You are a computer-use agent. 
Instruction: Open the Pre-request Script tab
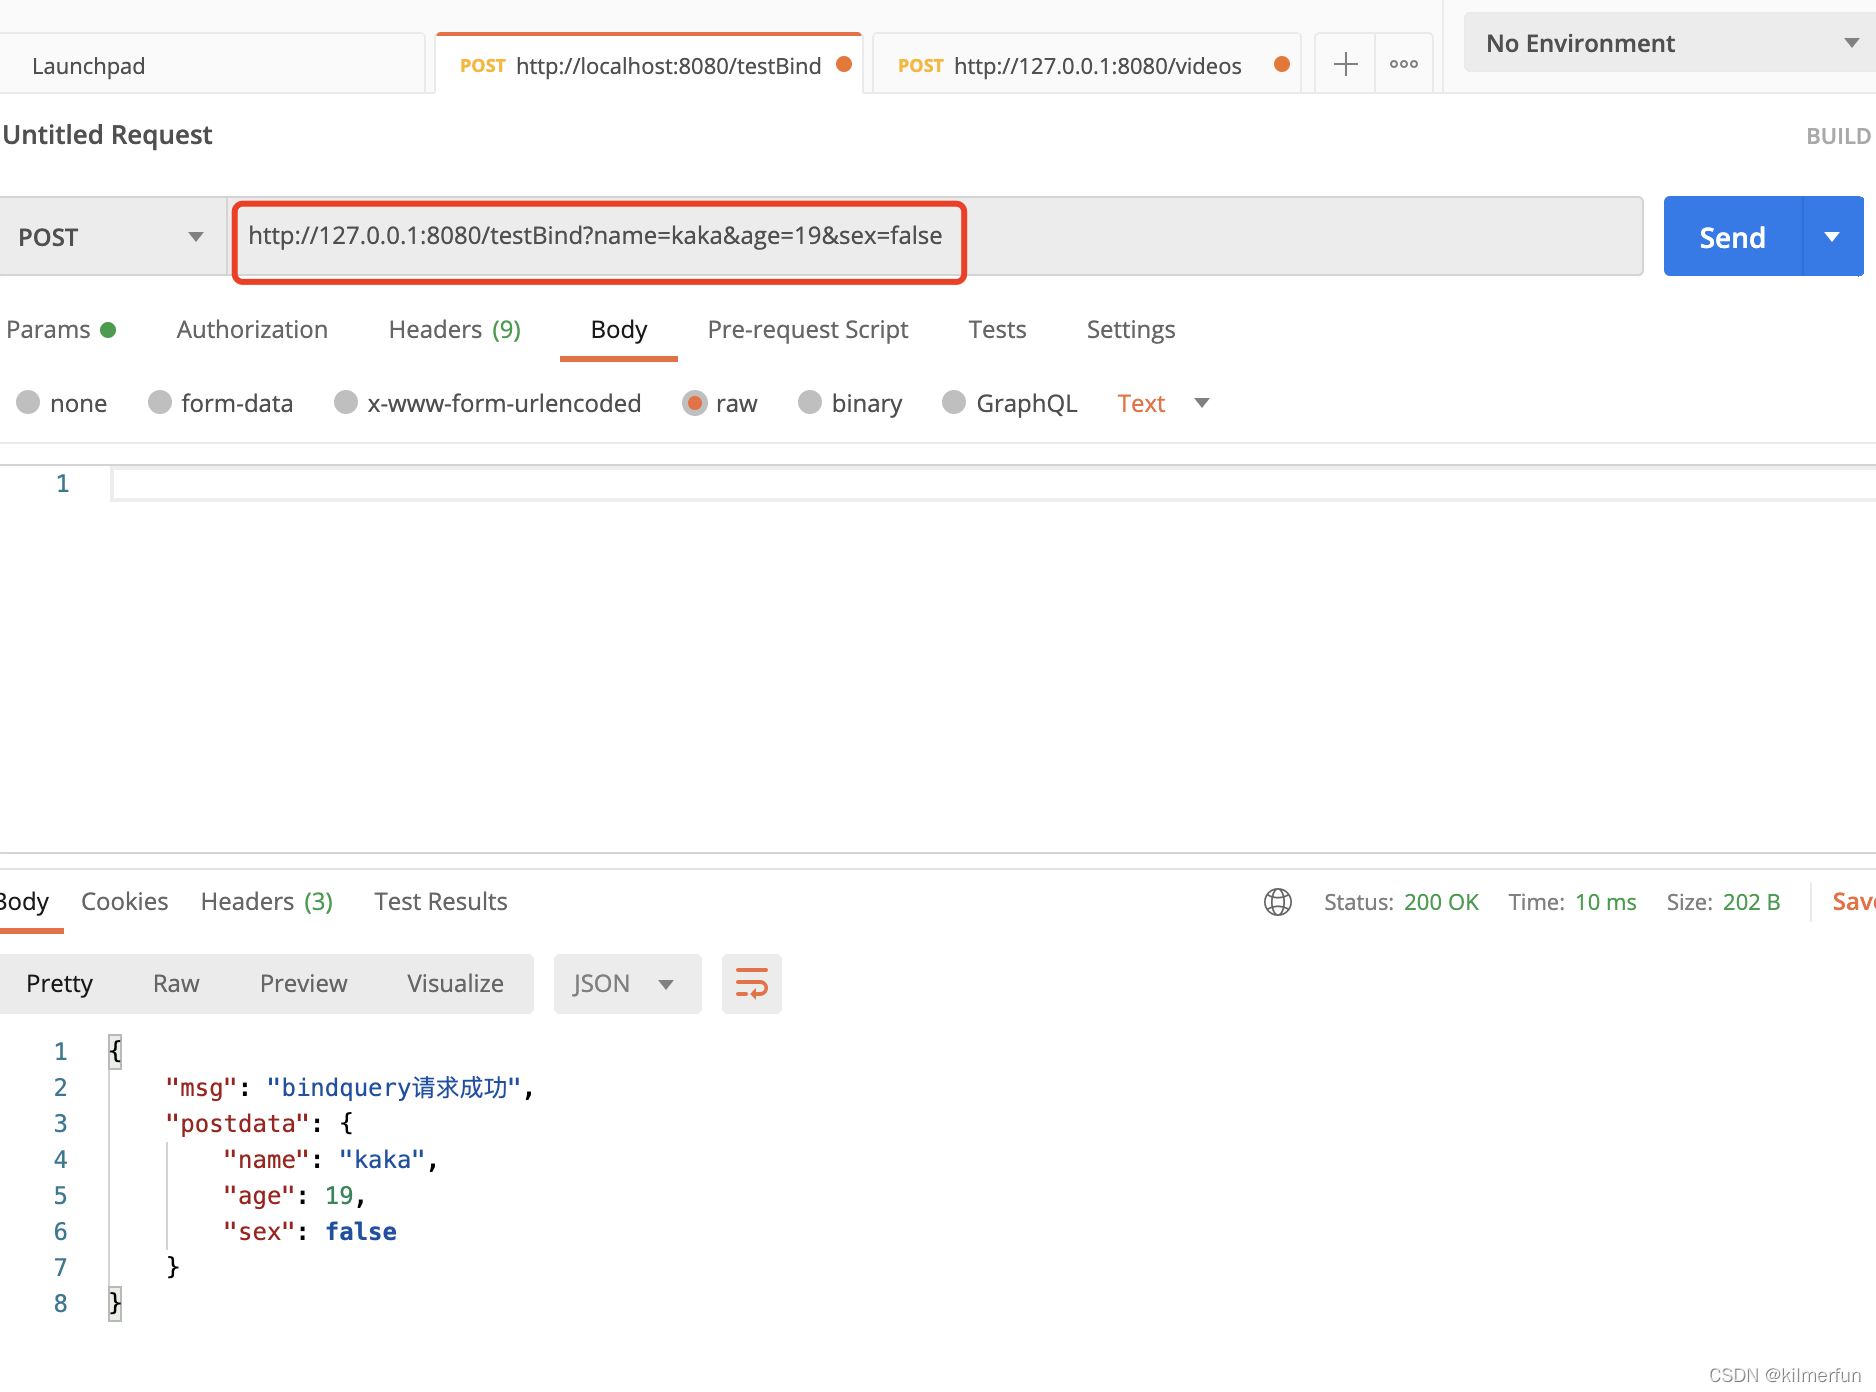coord(808,329)
